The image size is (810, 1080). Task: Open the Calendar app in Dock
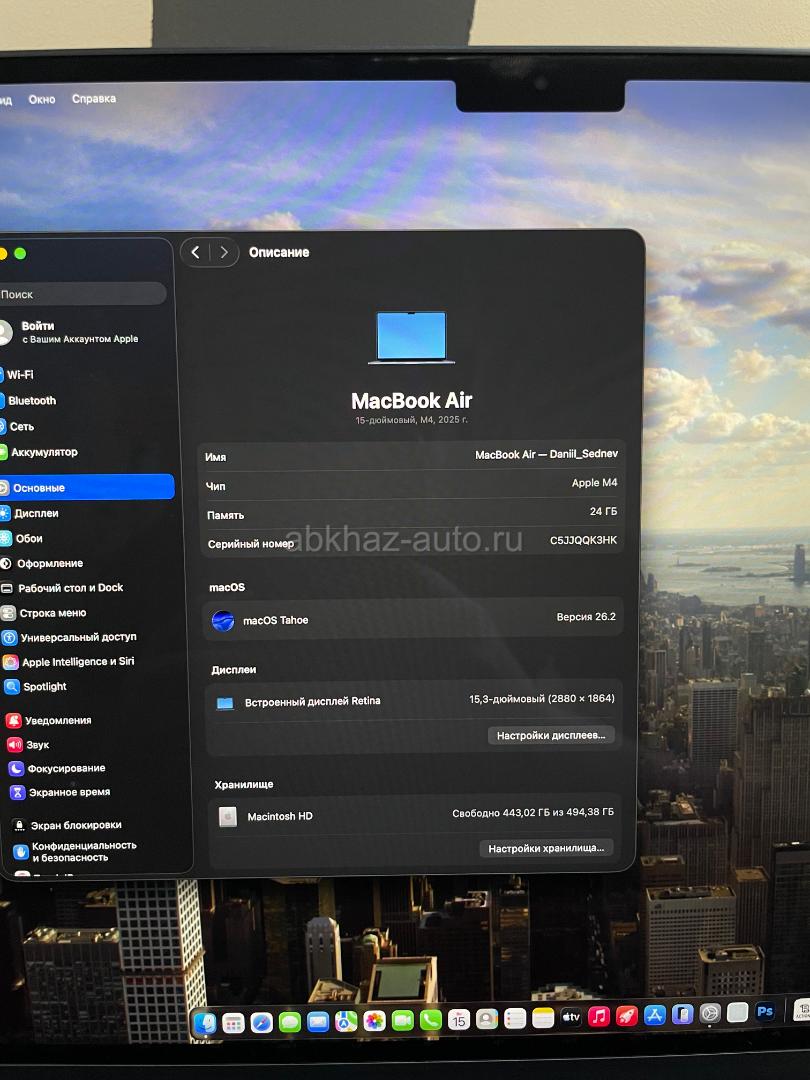459,1019
